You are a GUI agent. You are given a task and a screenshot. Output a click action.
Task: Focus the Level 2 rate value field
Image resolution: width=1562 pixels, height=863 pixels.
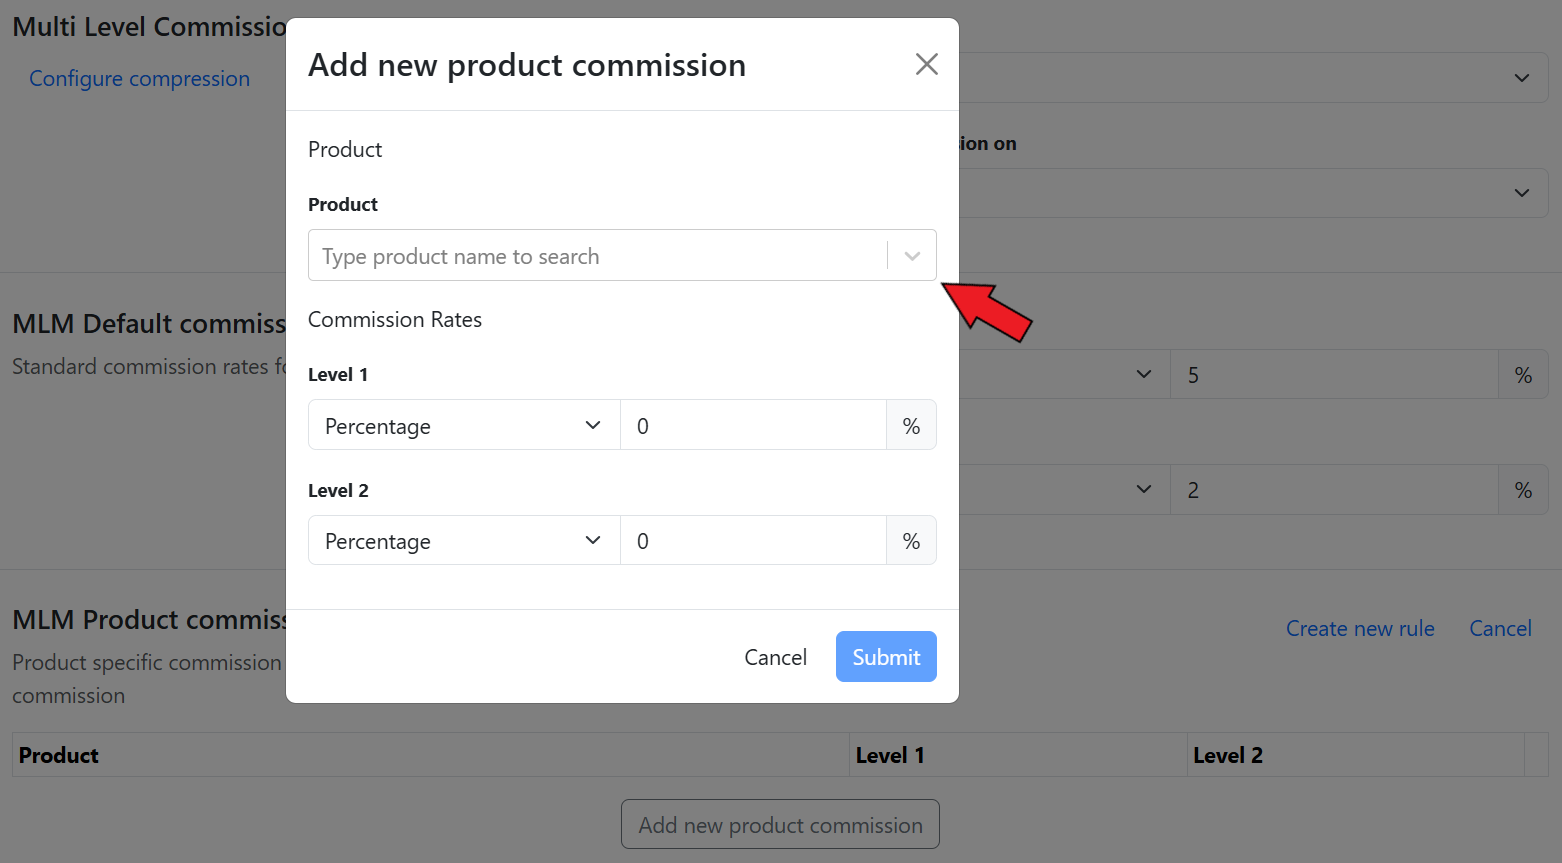(752, 541)
